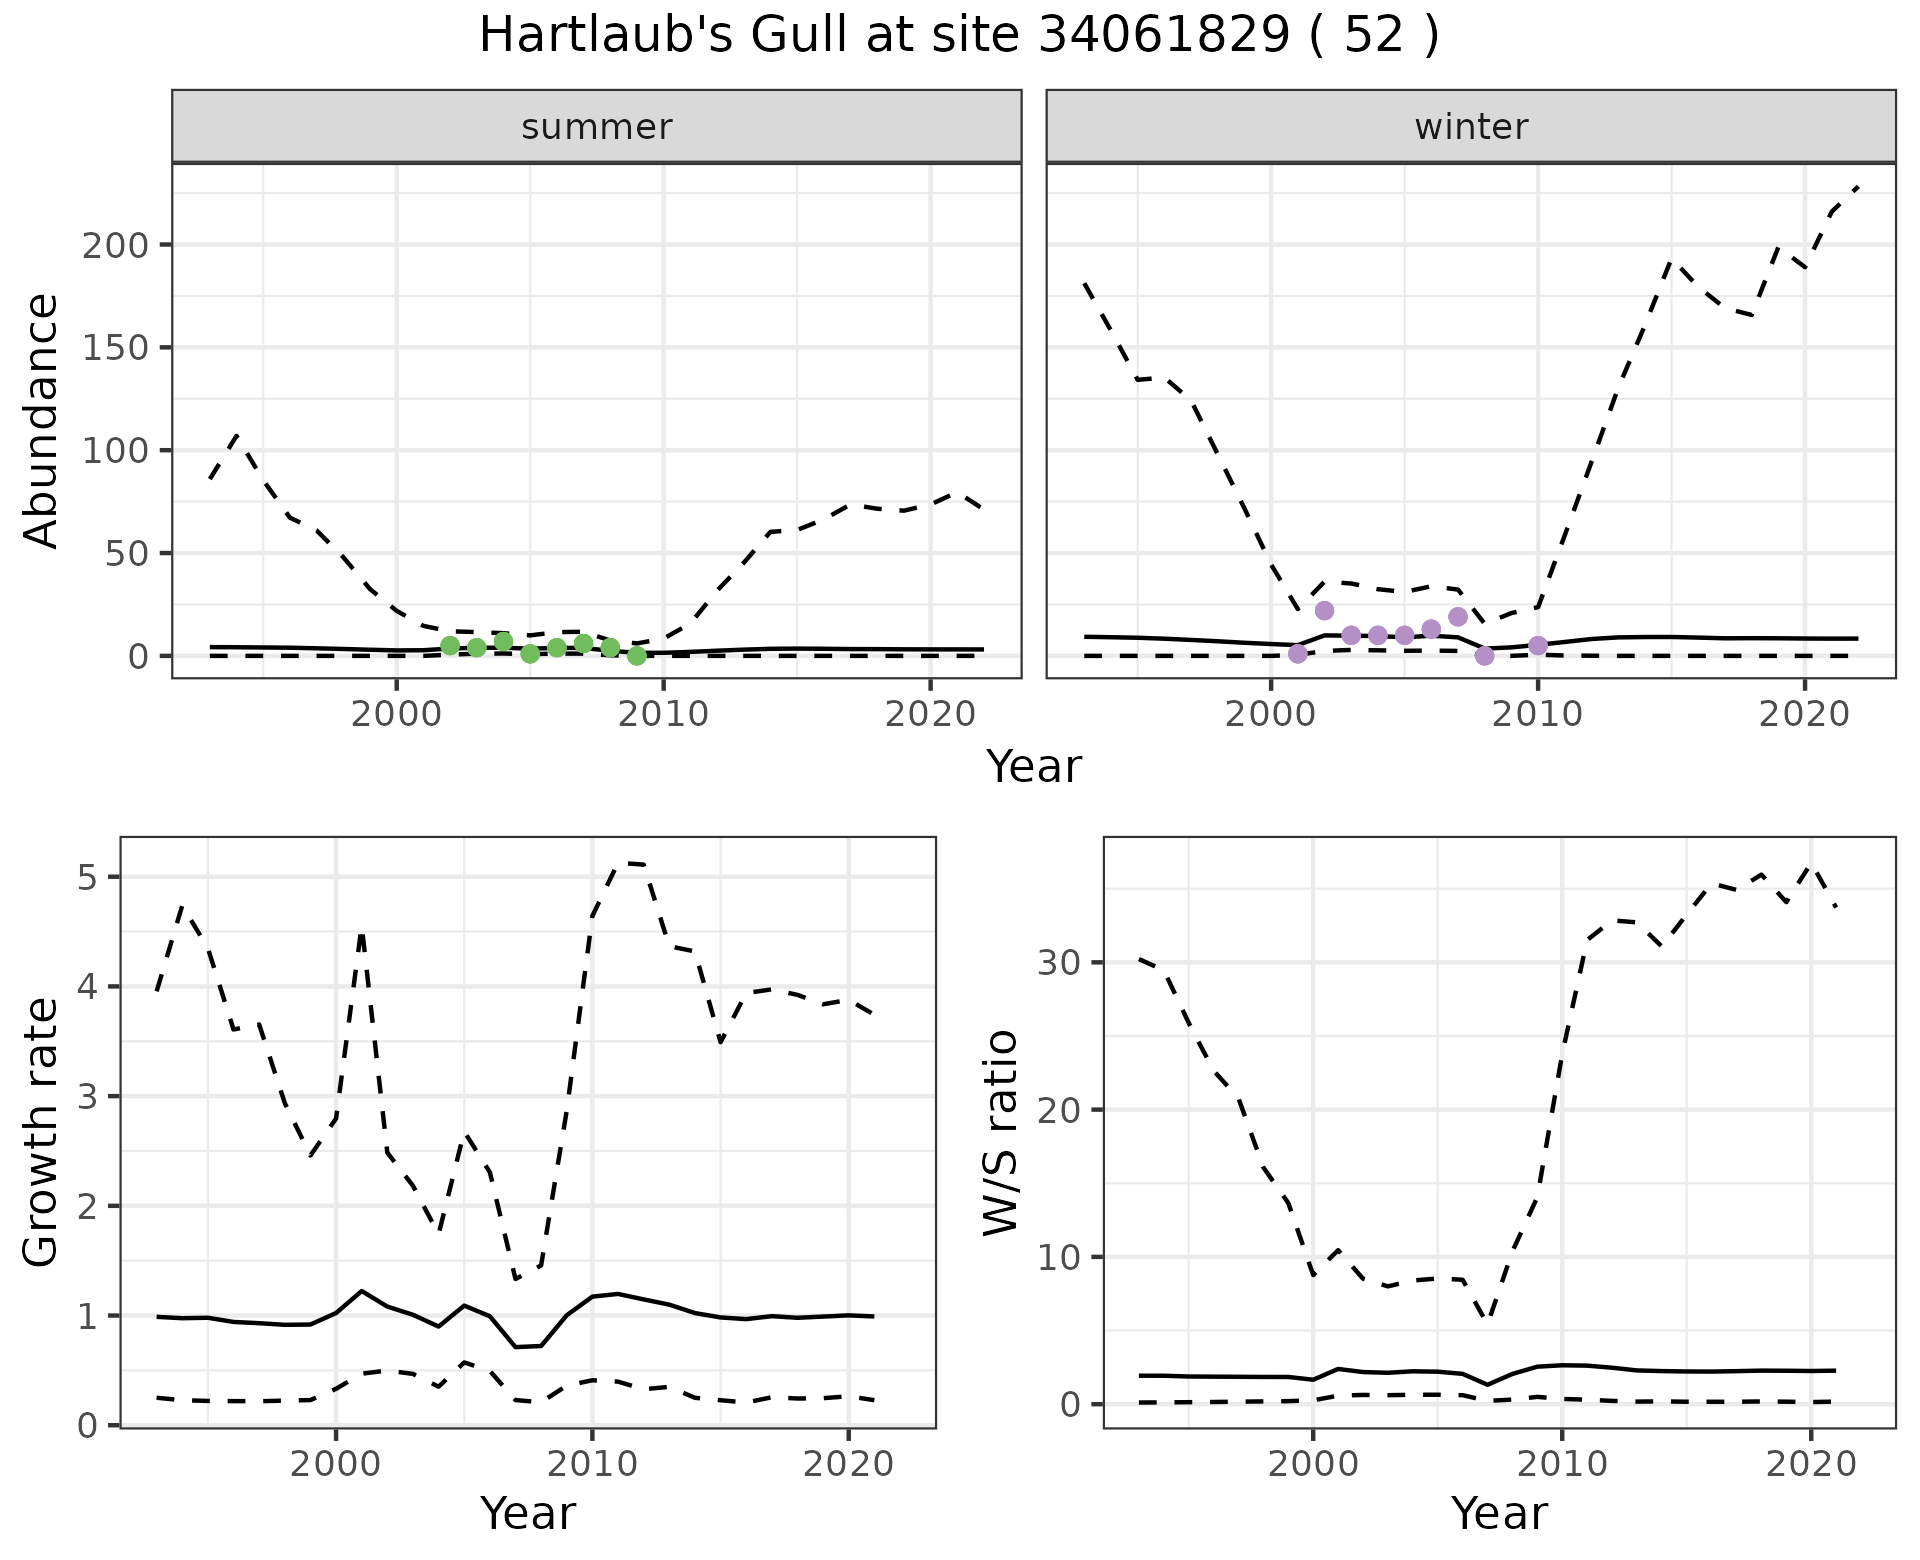This screenshot has height=1560, width=1920.
Task: Click the highest purple point in winter panel
Action: [1324, 611]
